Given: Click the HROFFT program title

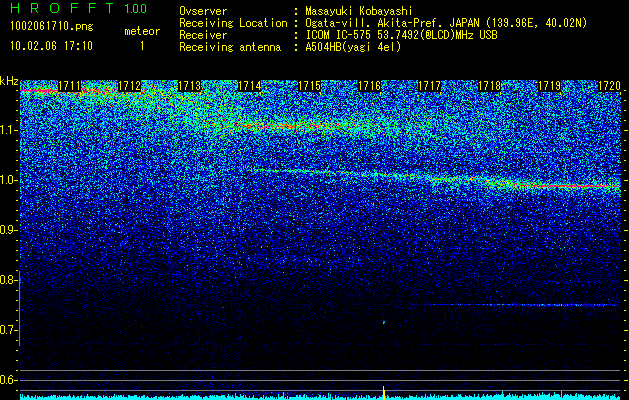Looking at the screenshot, I should [x=63, y=8].
